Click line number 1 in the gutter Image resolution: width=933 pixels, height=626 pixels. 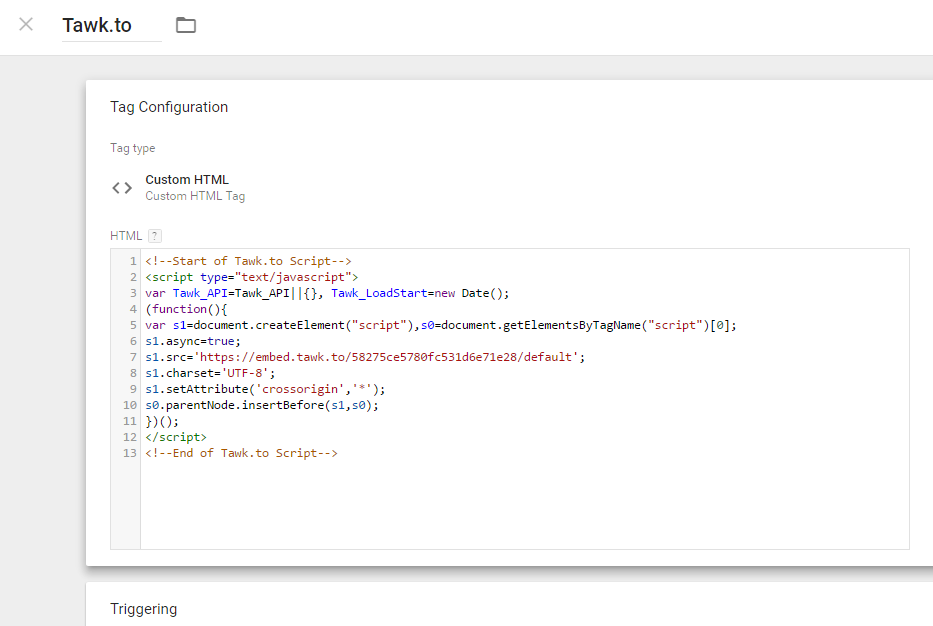click(x=133, y=261)
